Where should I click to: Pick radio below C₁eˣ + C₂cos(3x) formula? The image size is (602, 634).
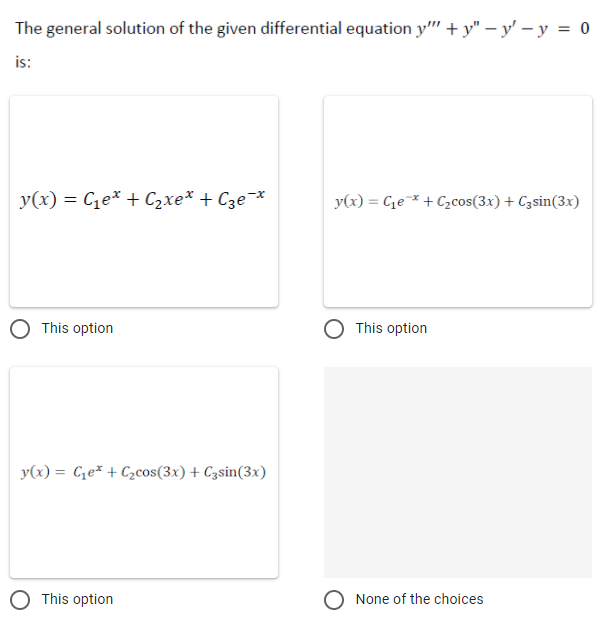pyautogui.click(x=20, y=600)
